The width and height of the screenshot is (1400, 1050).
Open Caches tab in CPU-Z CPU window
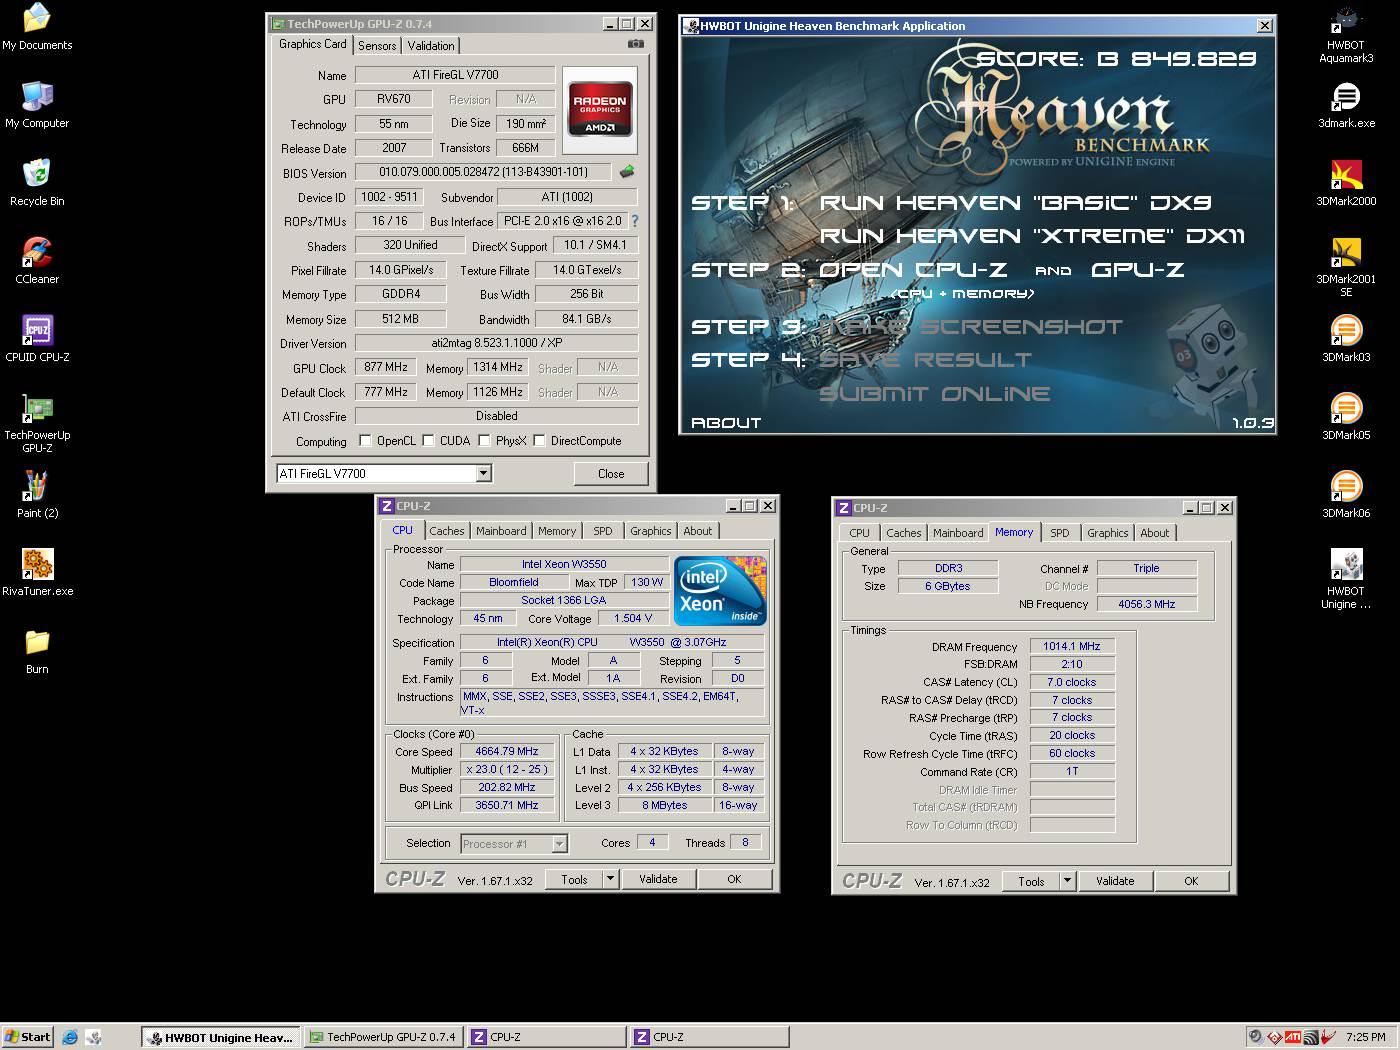coord(447,531)
